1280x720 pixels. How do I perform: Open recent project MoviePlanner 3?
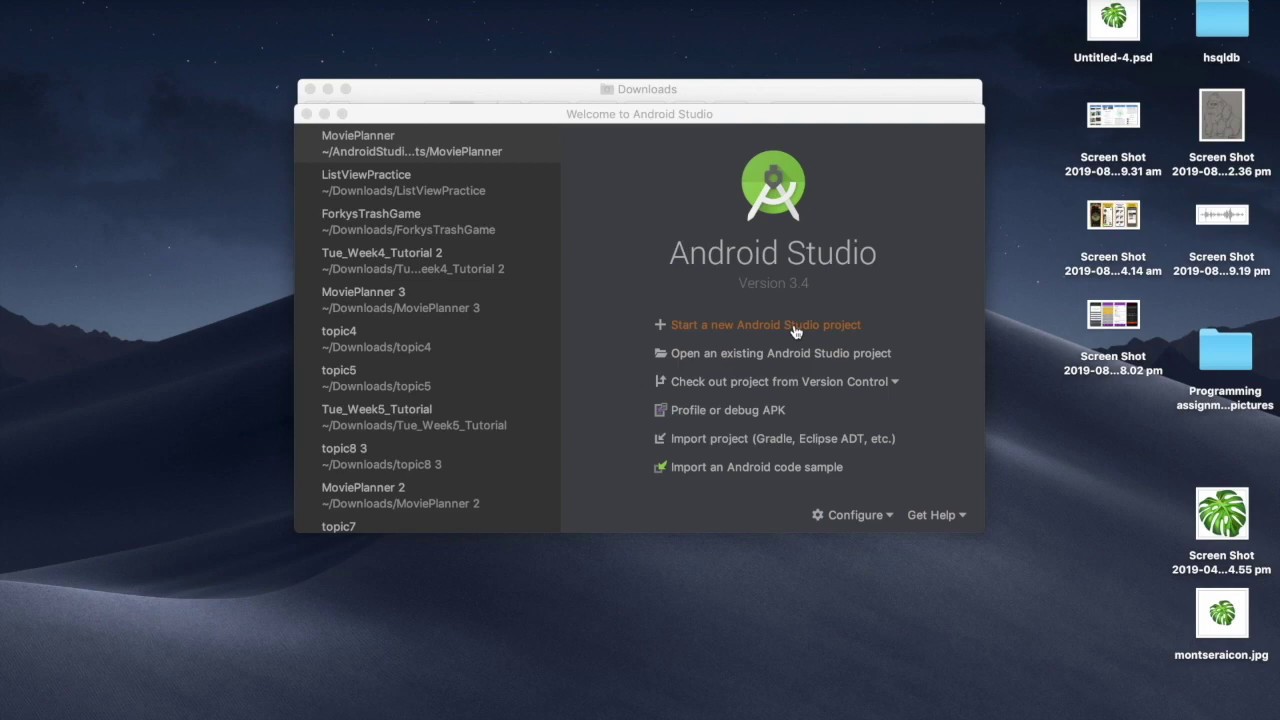pyautogui.click(x=428, y=299)
